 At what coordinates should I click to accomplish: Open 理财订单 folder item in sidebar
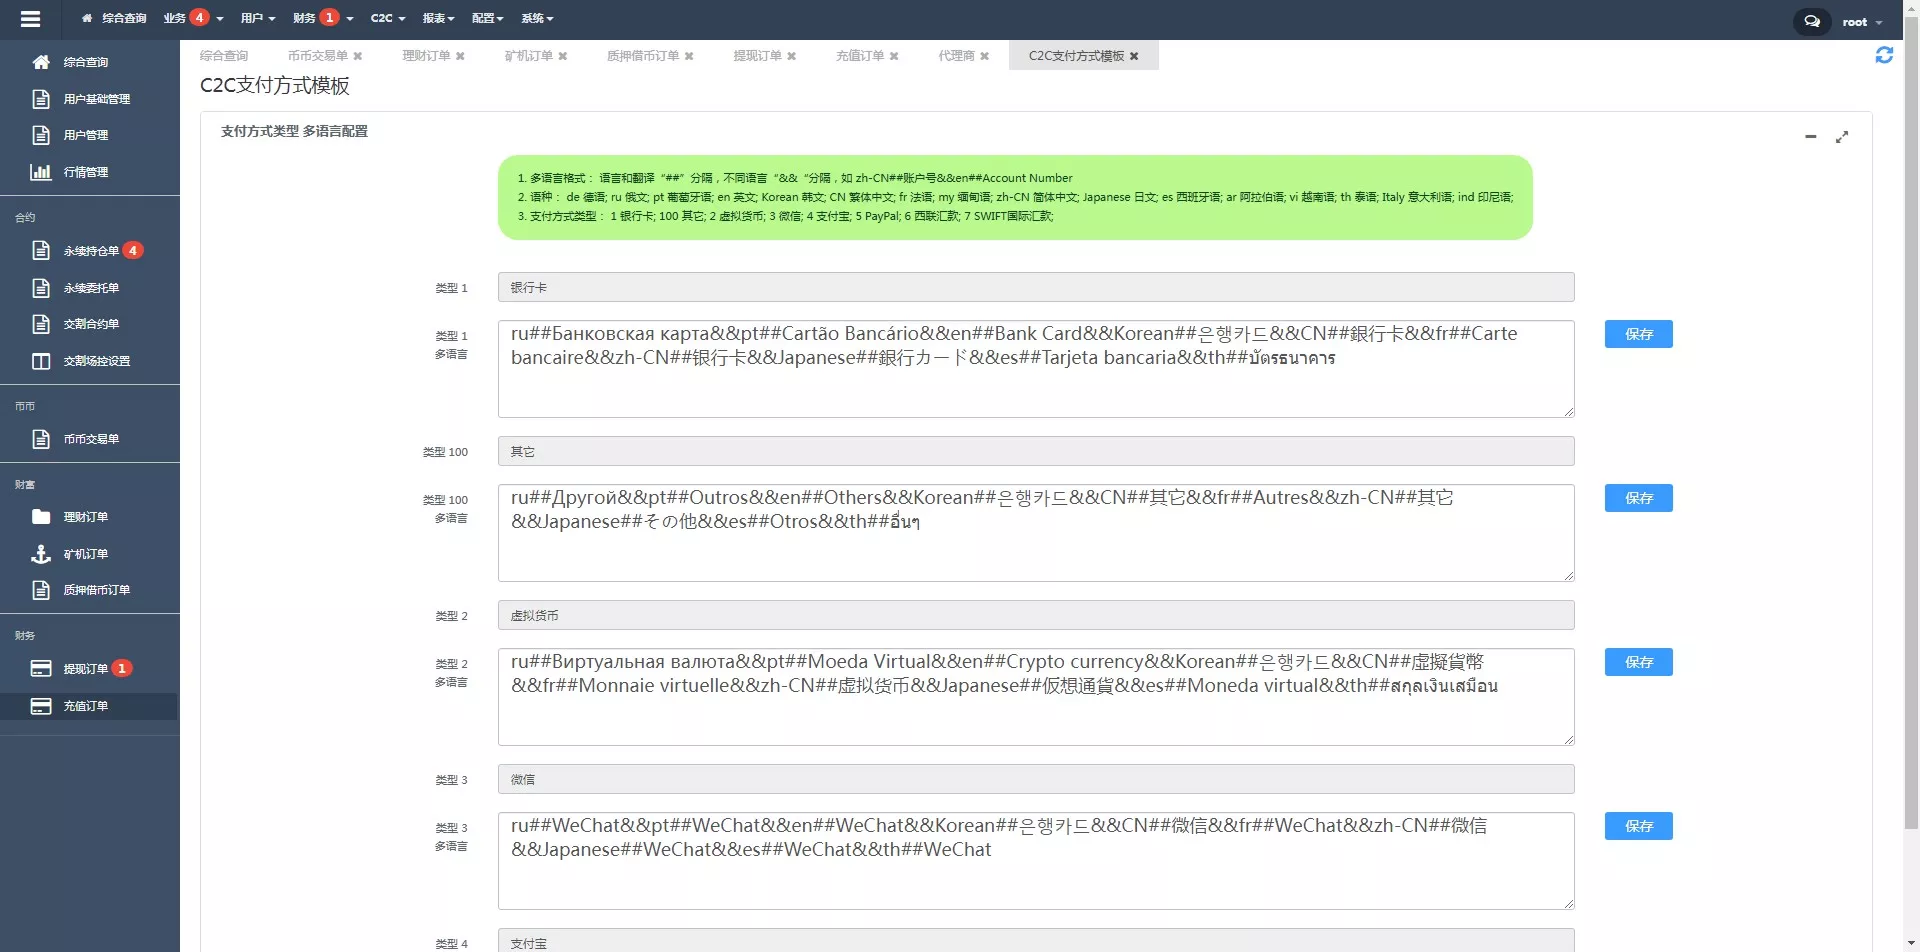(85, 517)
